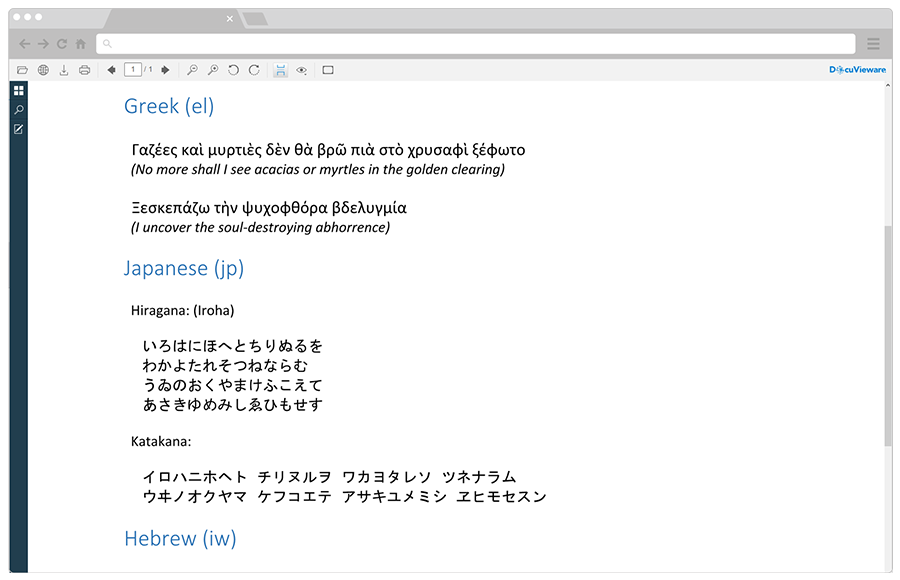Click the 'No more shall I see acacias' line

click(318, 169)
